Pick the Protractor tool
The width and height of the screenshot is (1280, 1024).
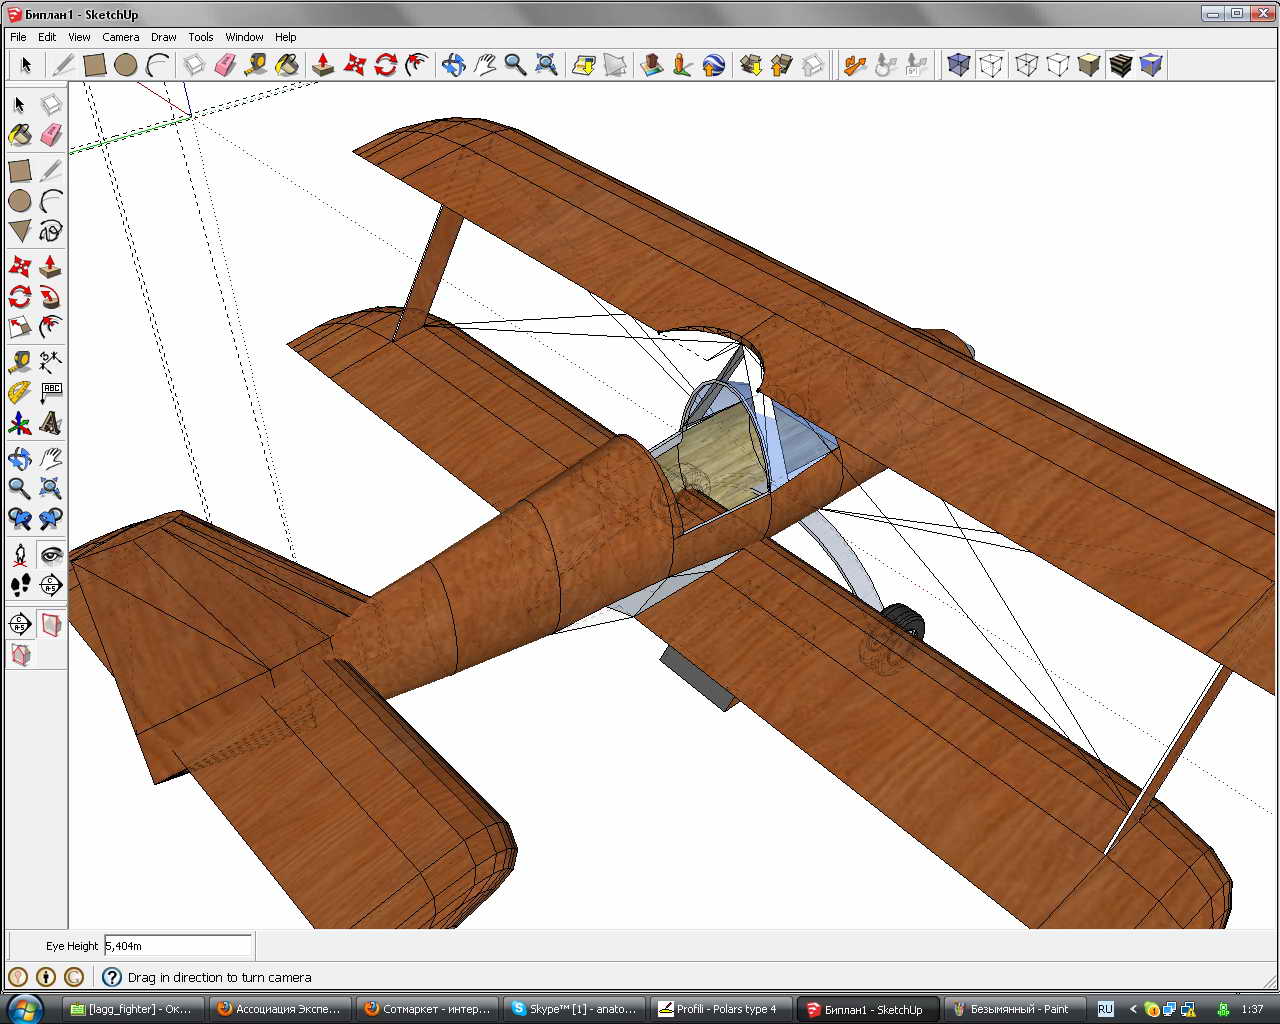point(19,393)
